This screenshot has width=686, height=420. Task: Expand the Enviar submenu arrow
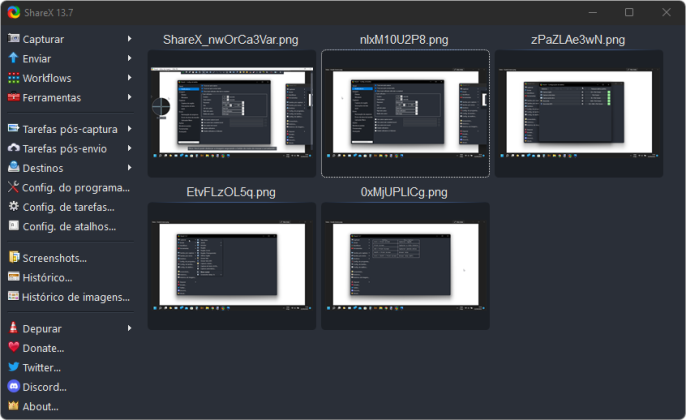click(130, 58)
